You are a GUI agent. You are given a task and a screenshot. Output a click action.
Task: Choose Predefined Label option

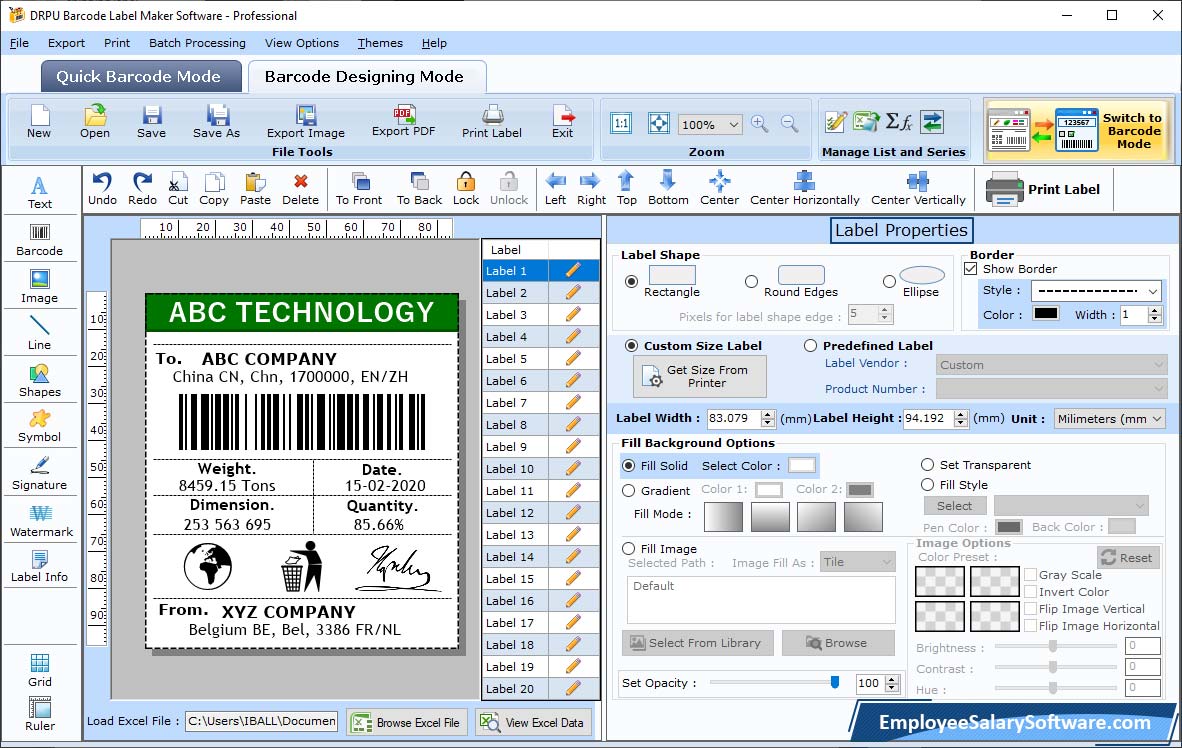810,345
